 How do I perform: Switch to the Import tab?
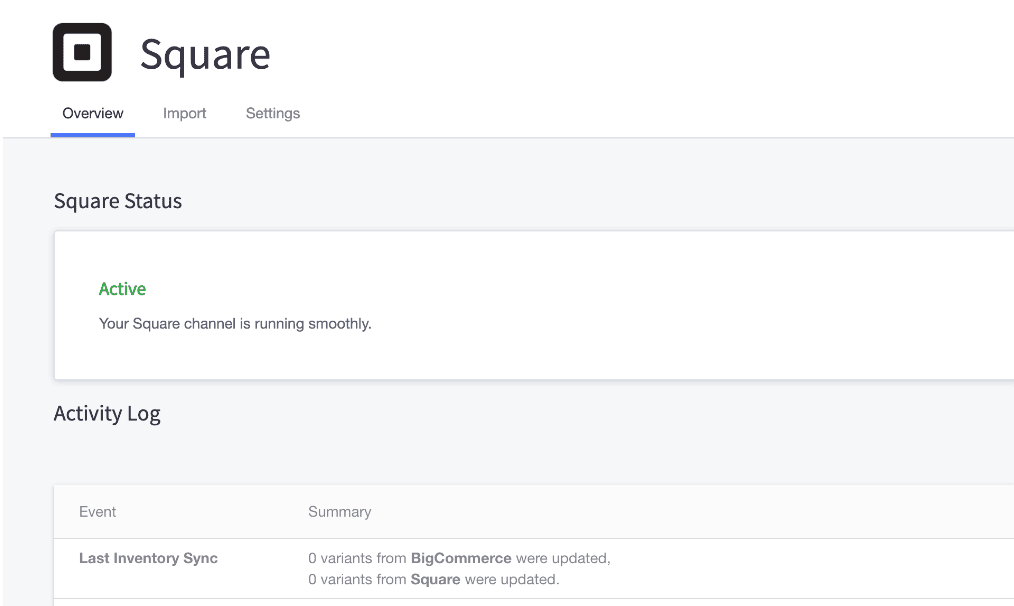coord(184,113)
